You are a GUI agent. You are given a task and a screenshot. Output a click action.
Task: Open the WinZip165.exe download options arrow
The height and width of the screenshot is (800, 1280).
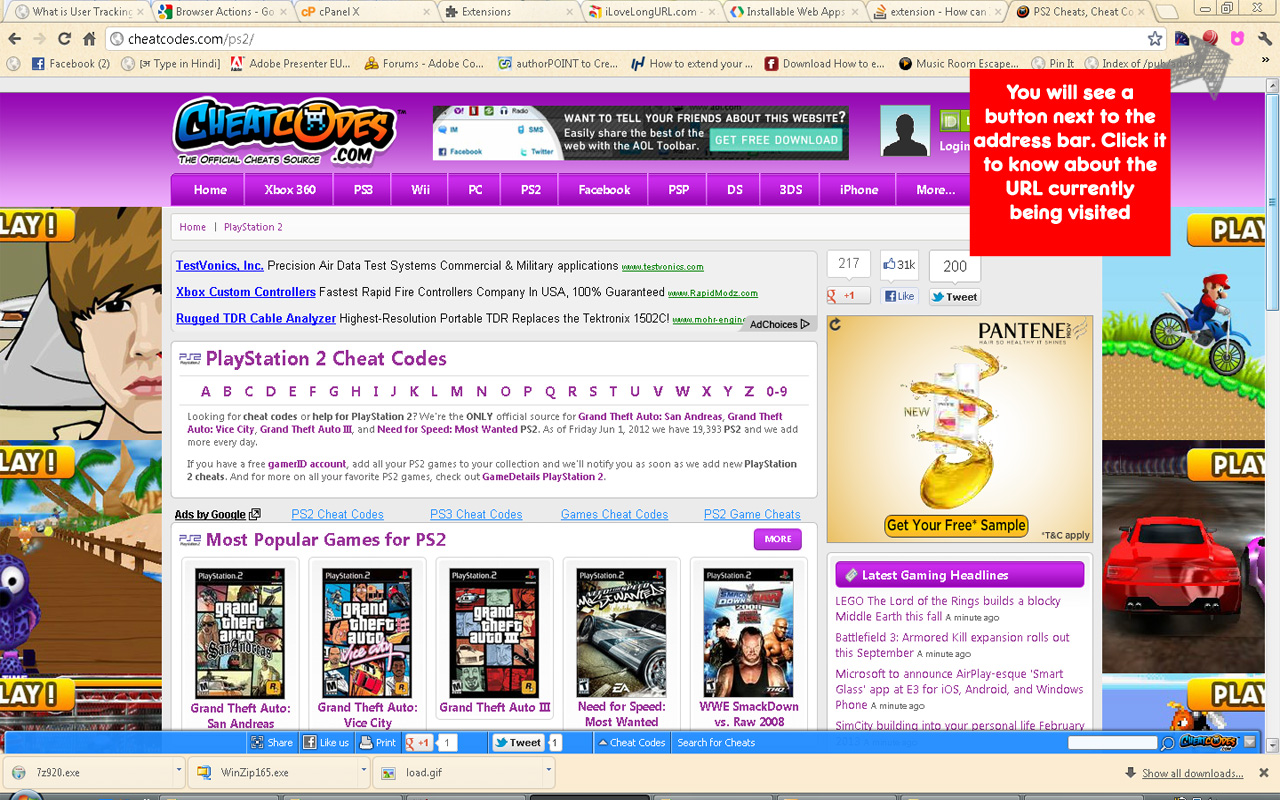pos(364,772)
